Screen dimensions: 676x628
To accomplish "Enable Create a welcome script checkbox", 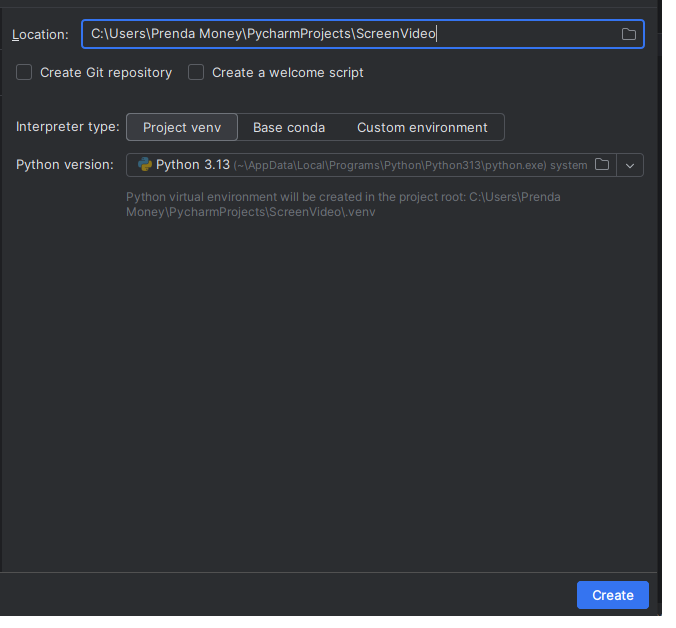I will point(196,72).
